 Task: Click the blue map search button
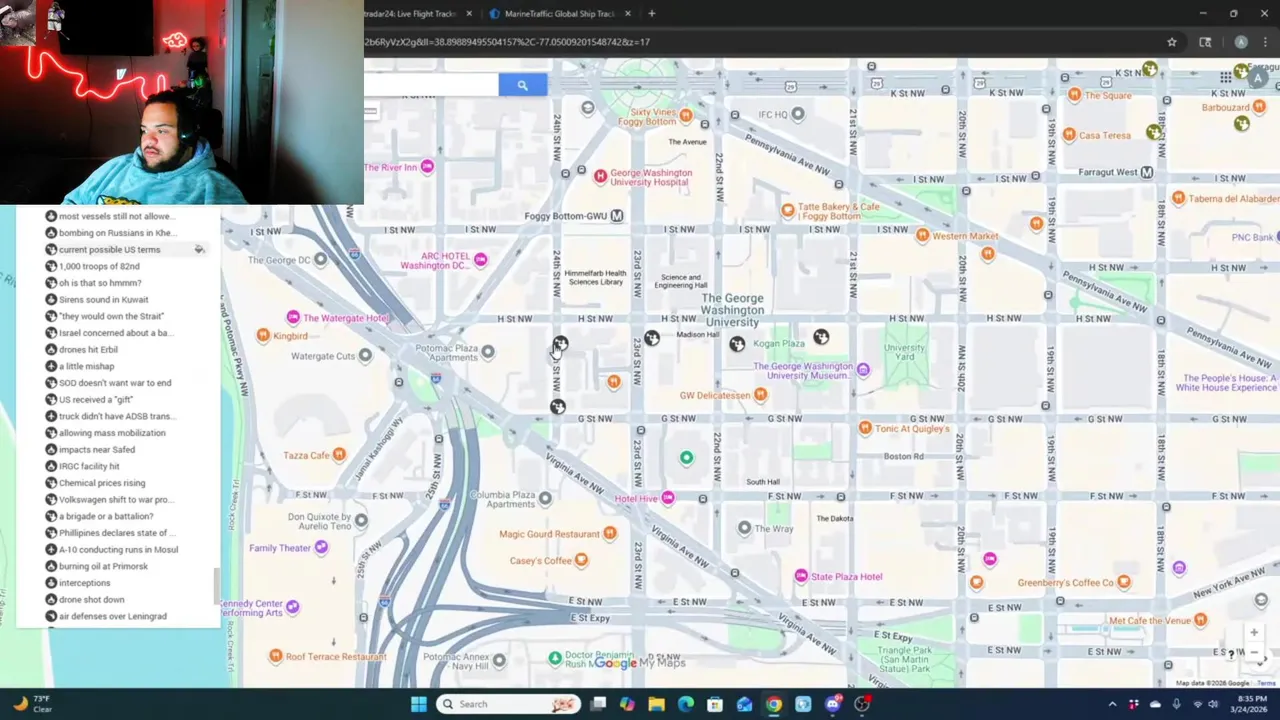(522, 86)
